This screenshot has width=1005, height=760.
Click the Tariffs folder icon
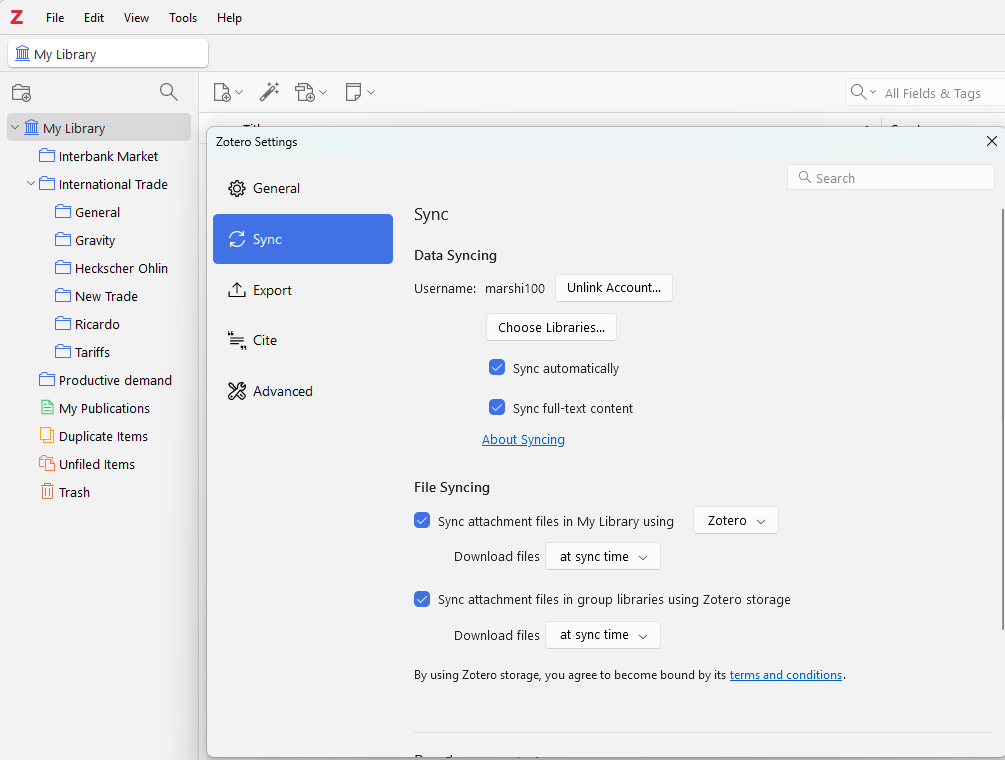pos(63,352)
